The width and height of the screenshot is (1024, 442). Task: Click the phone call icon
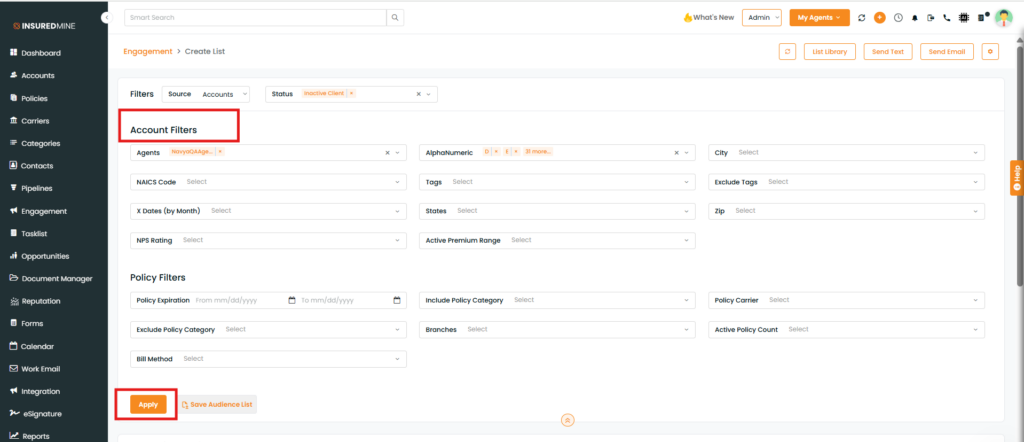947,18
